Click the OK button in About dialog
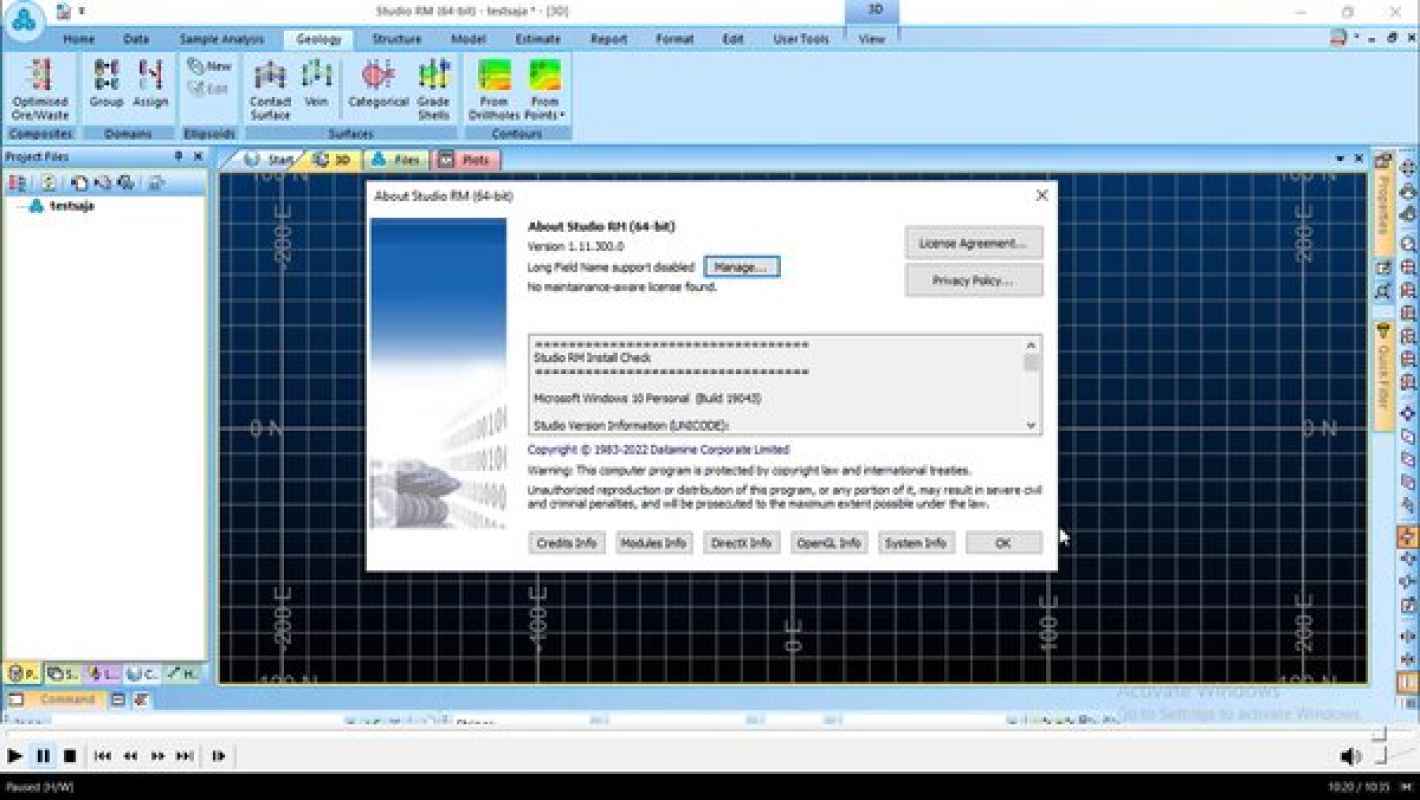Screen dimensions: 1420x800 point(1004,543)
